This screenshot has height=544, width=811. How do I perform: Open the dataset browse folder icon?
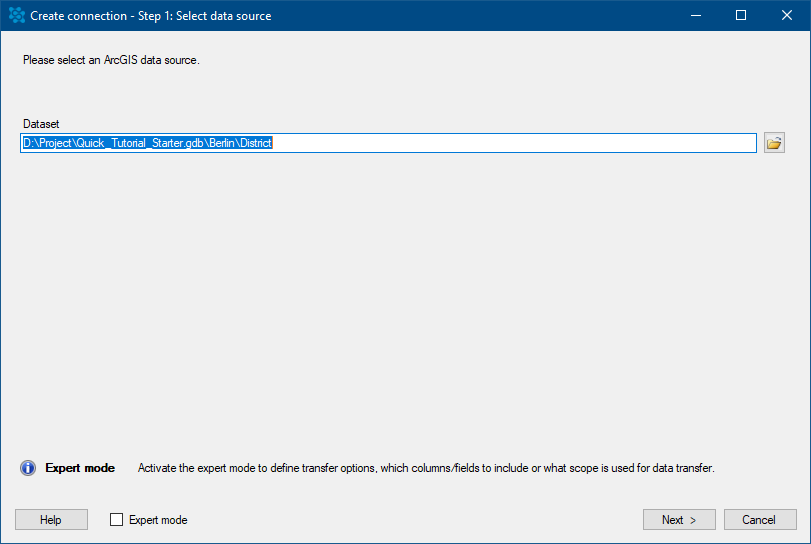click(774, 143)
